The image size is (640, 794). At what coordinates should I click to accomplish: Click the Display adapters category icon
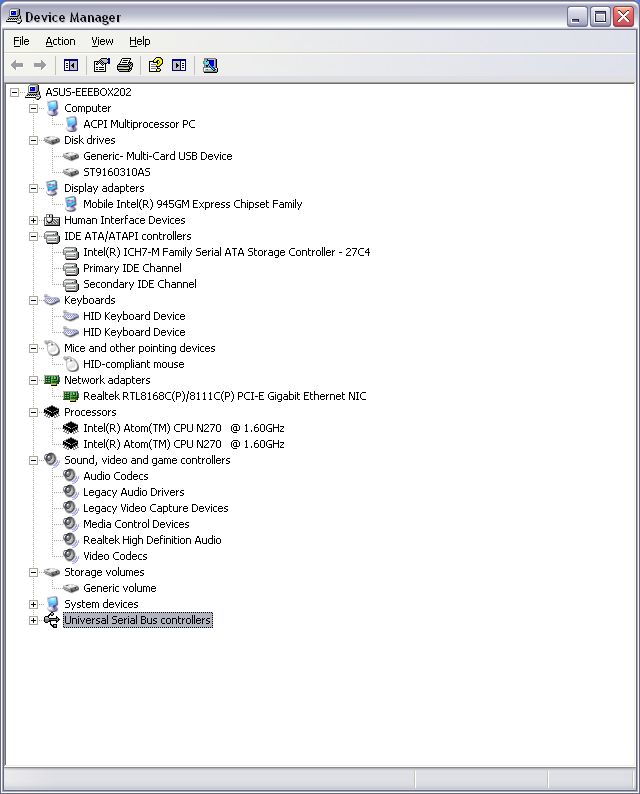(x=52, y=188)
